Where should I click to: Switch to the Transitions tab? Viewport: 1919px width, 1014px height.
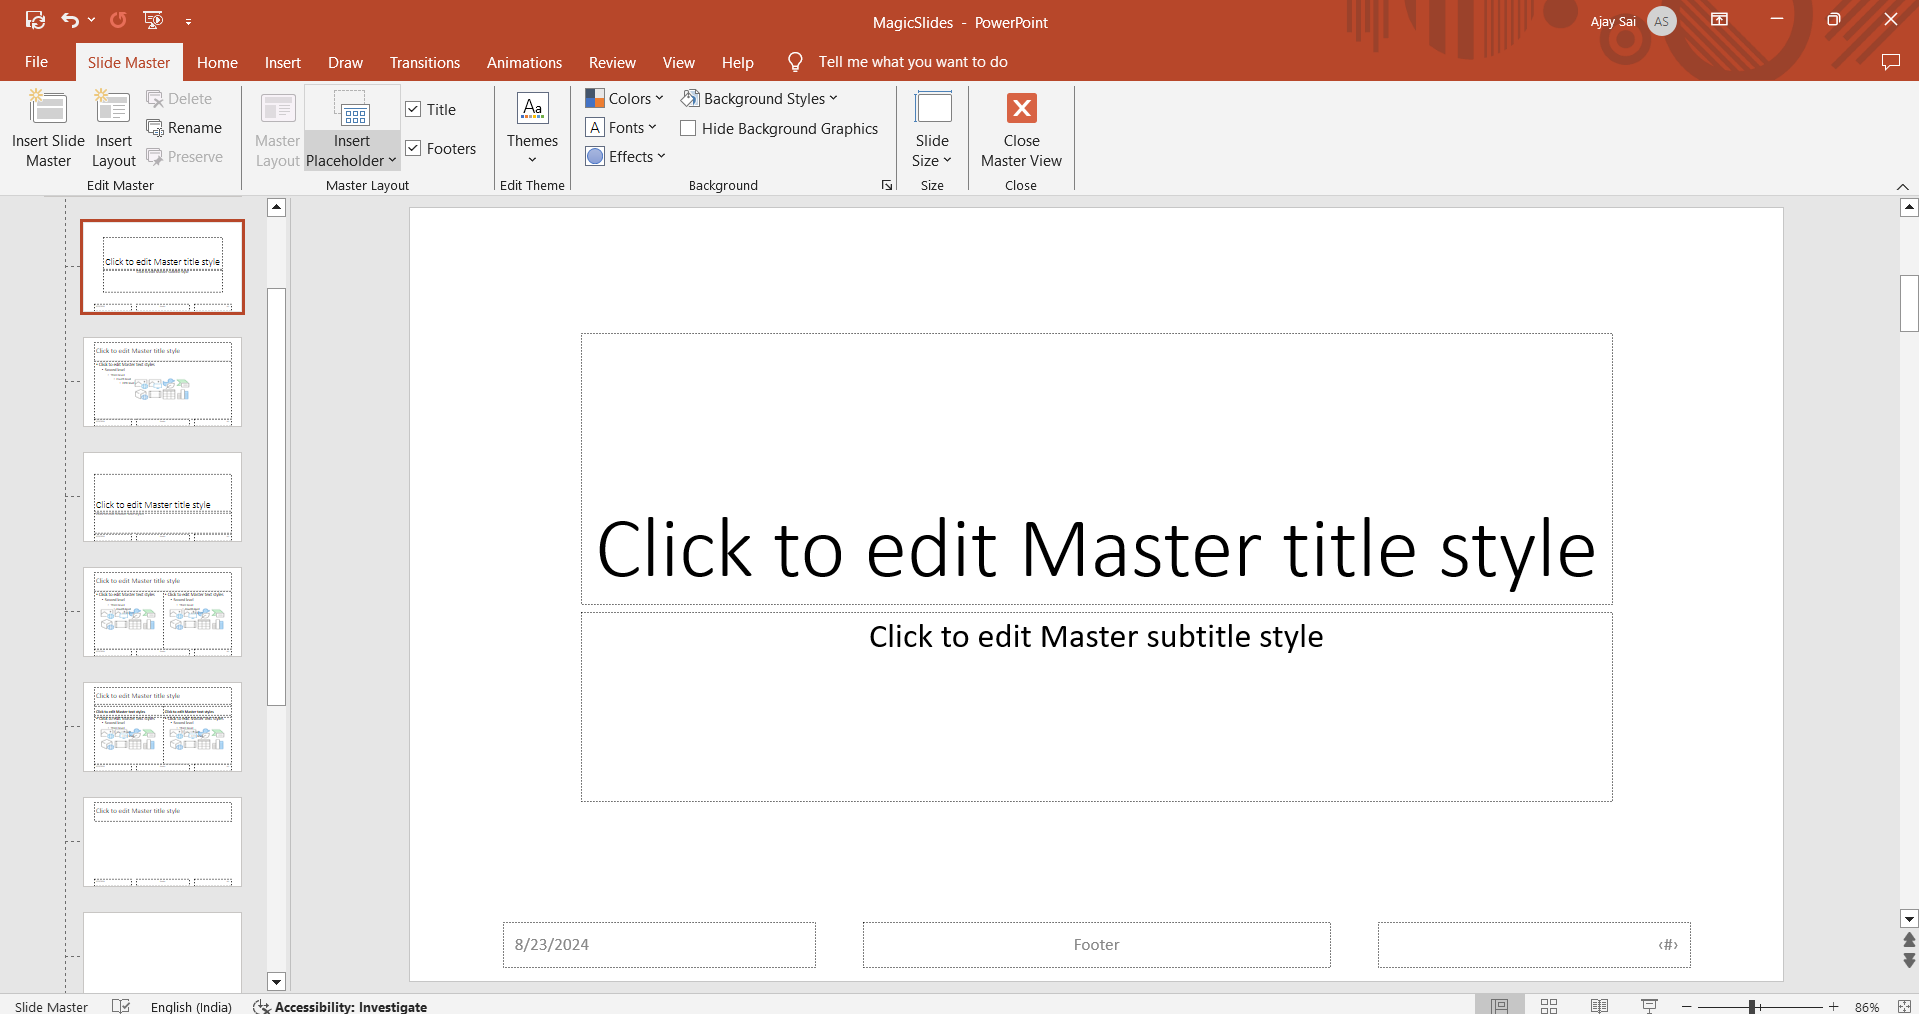(424, 62)
